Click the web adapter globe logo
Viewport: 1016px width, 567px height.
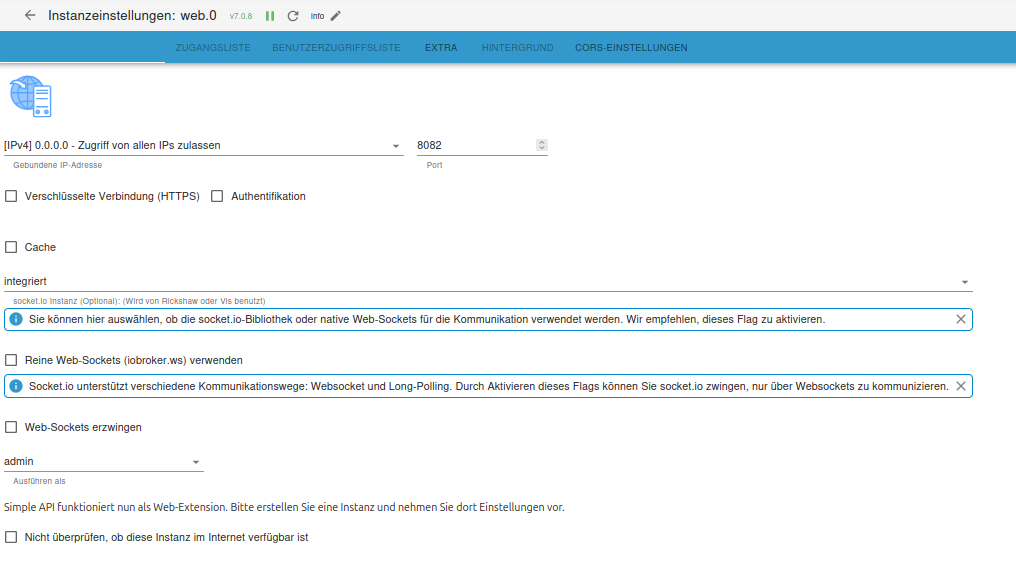point(30,96)
